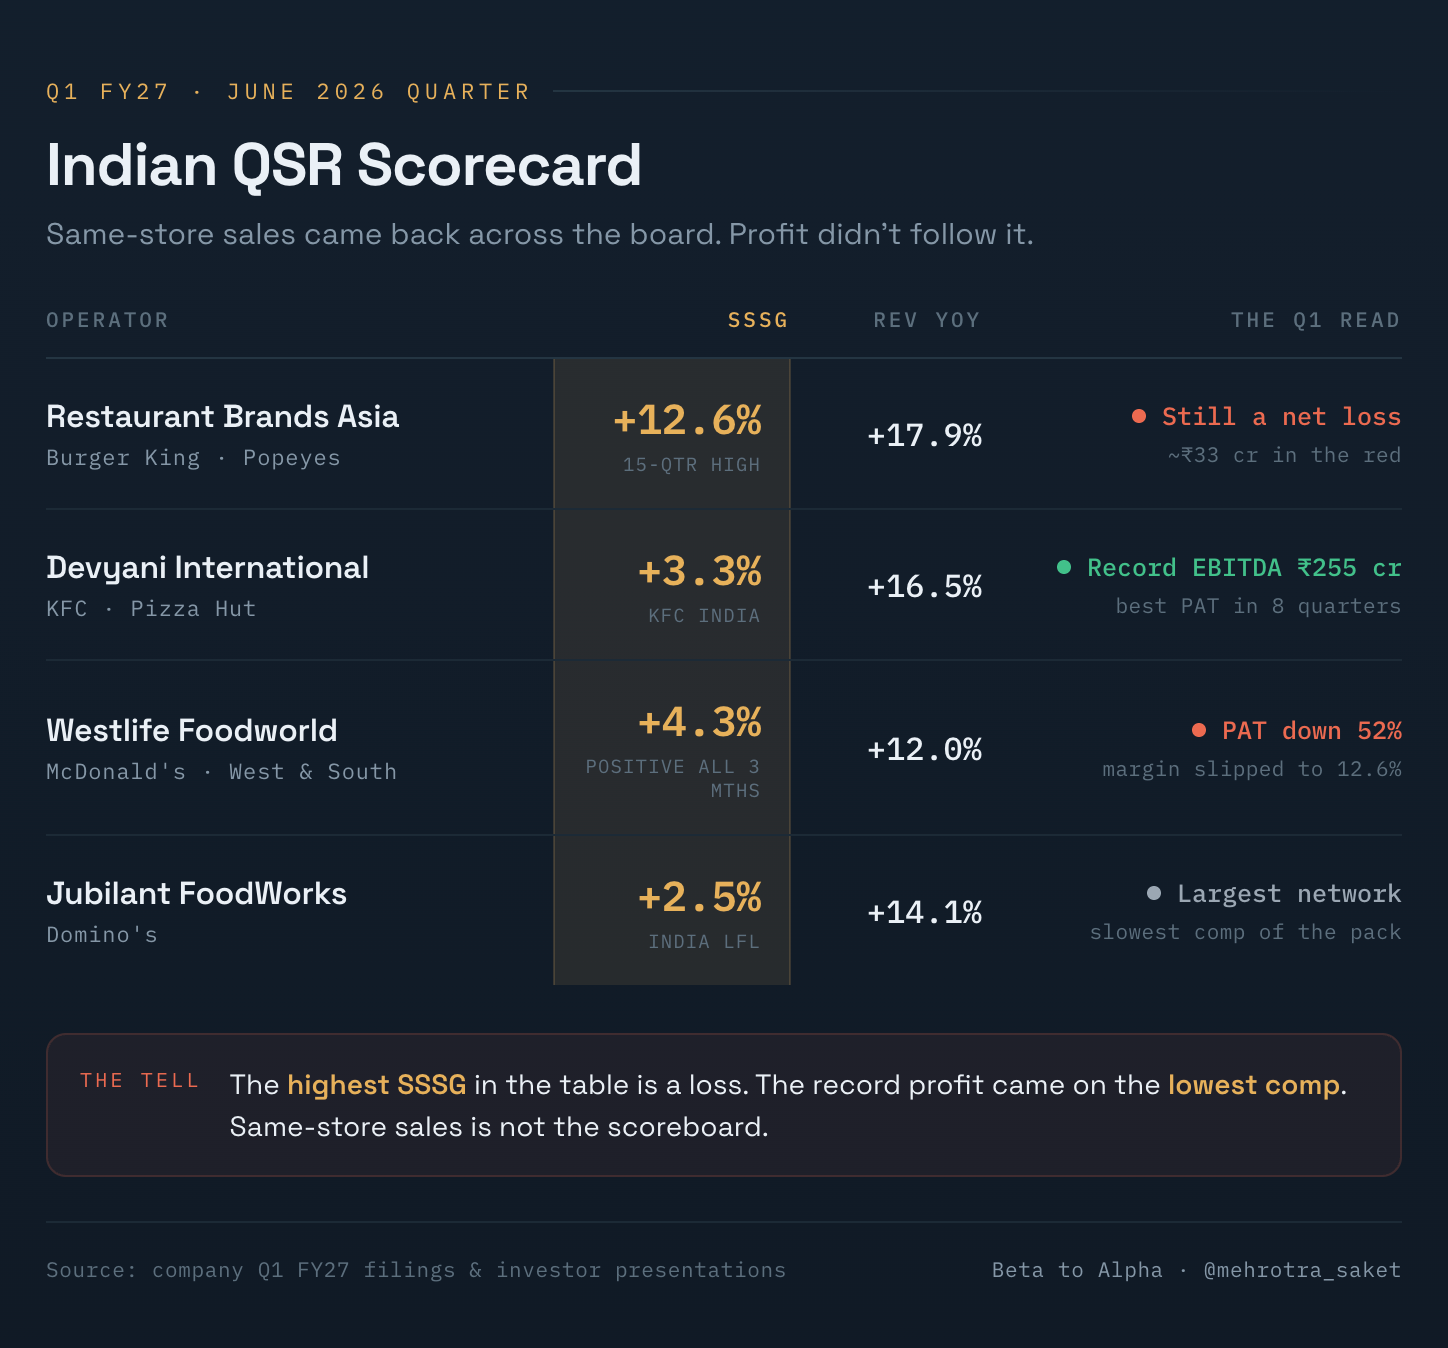
Task: Select the Jubilant FoodWorks operator name
Action: click(x=197, y=893)
